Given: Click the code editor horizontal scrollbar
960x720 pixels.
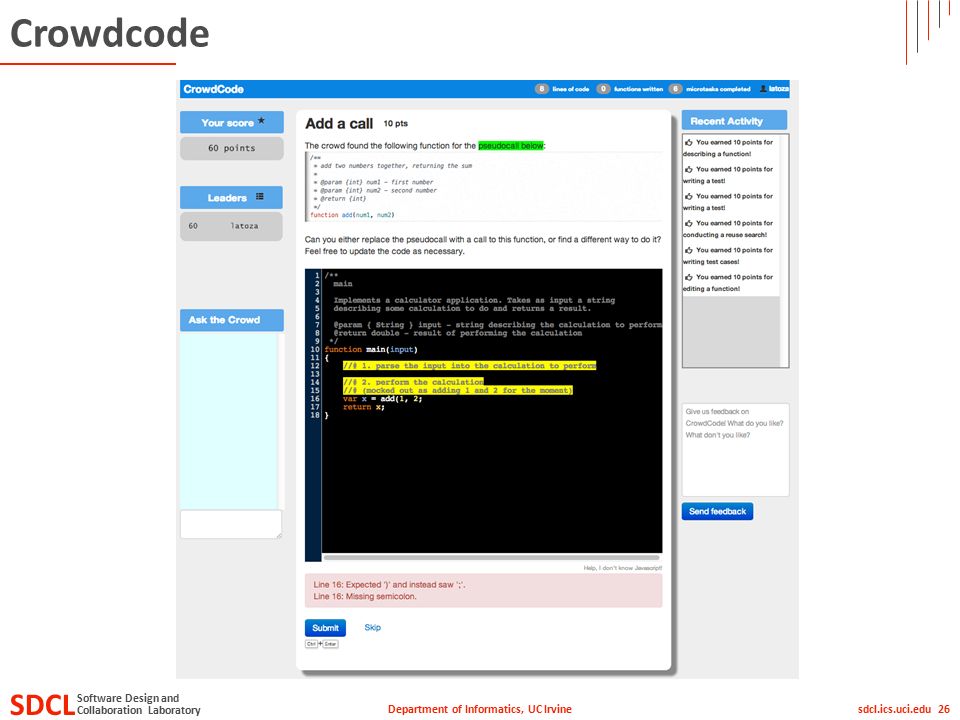Looking at the screenshot, I should (491, 558).
